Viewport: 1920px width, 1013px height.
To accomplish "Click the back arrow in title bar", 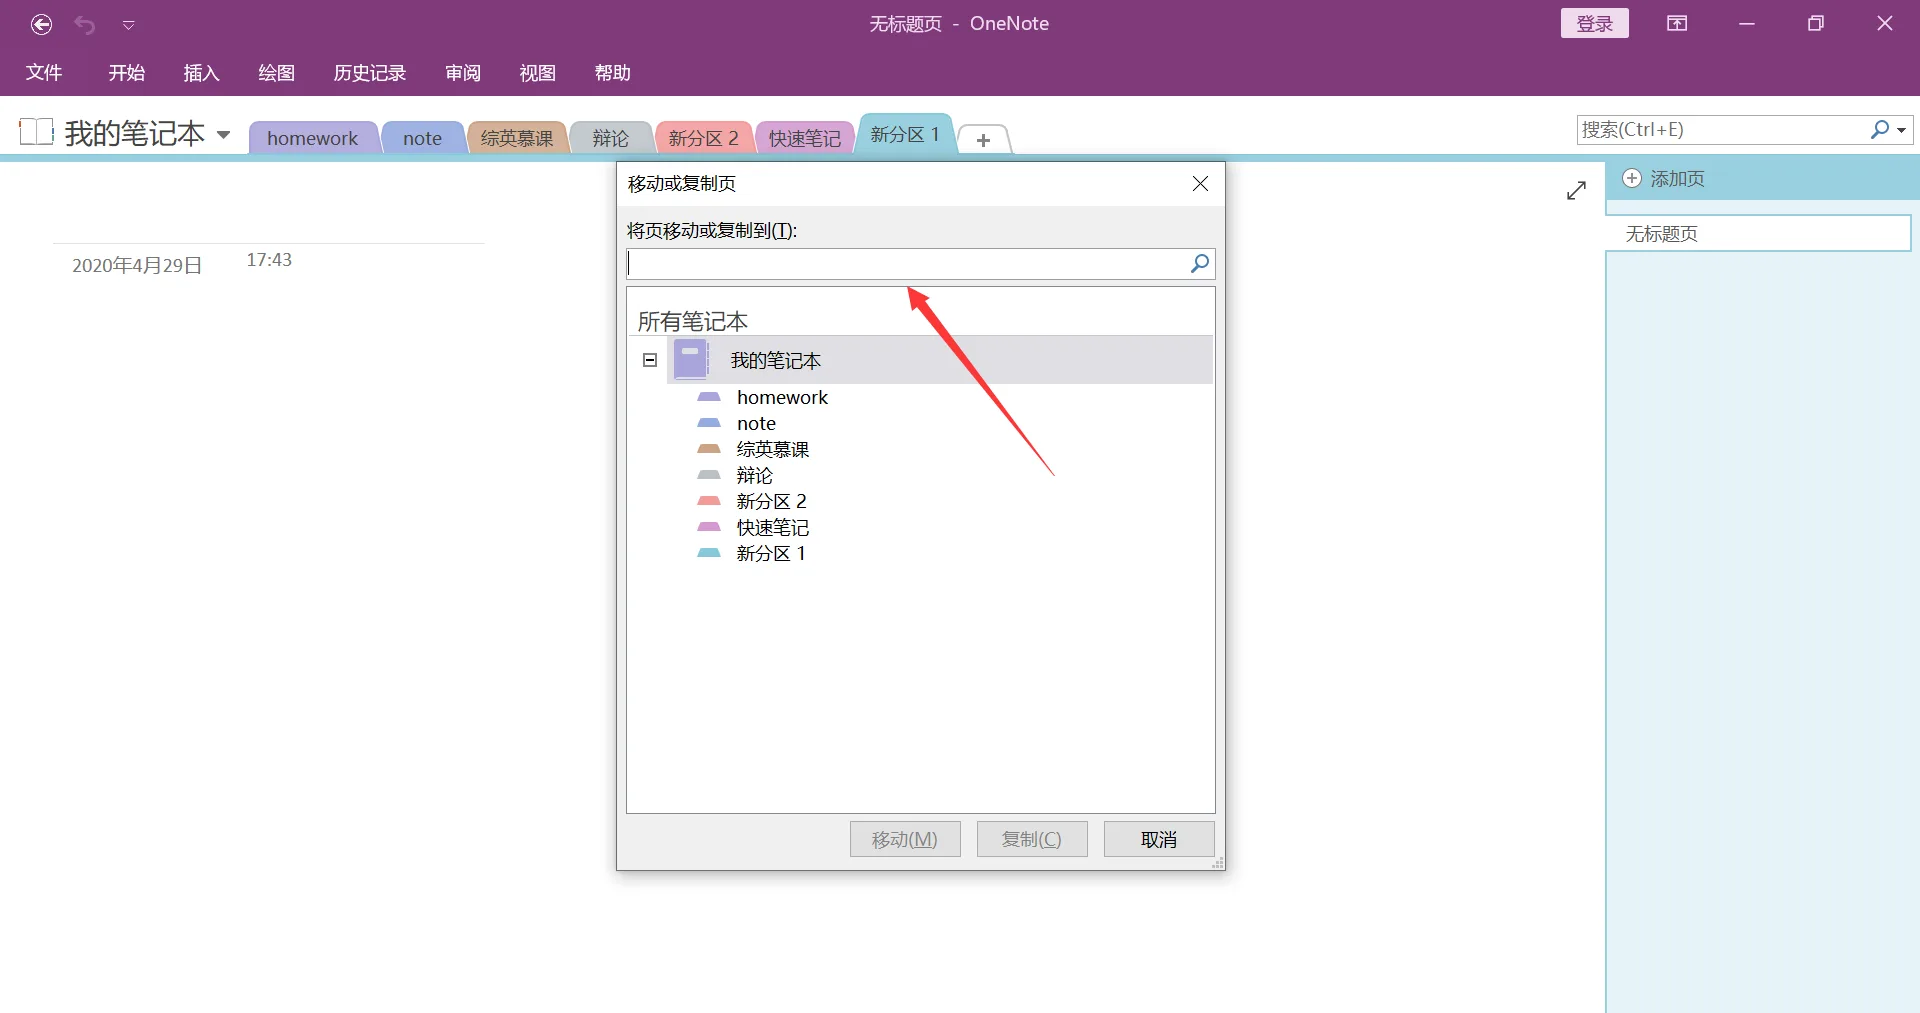I will coord(41,24).
